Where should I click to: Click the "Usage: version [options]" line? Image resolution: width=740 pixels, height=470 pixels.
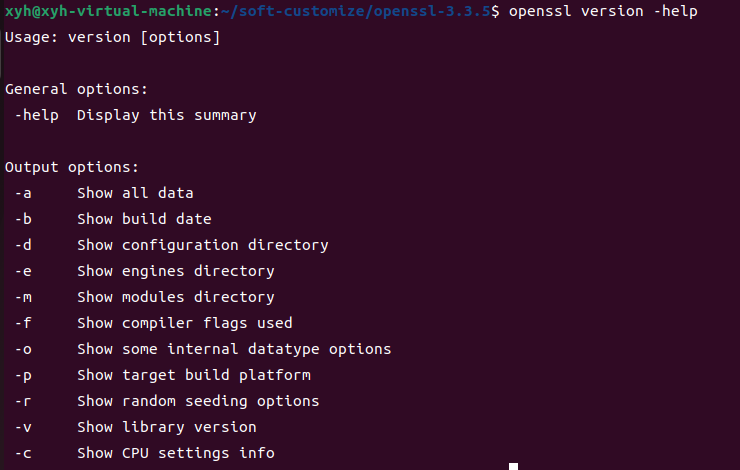pyautogui.click(x=112, y=37)
